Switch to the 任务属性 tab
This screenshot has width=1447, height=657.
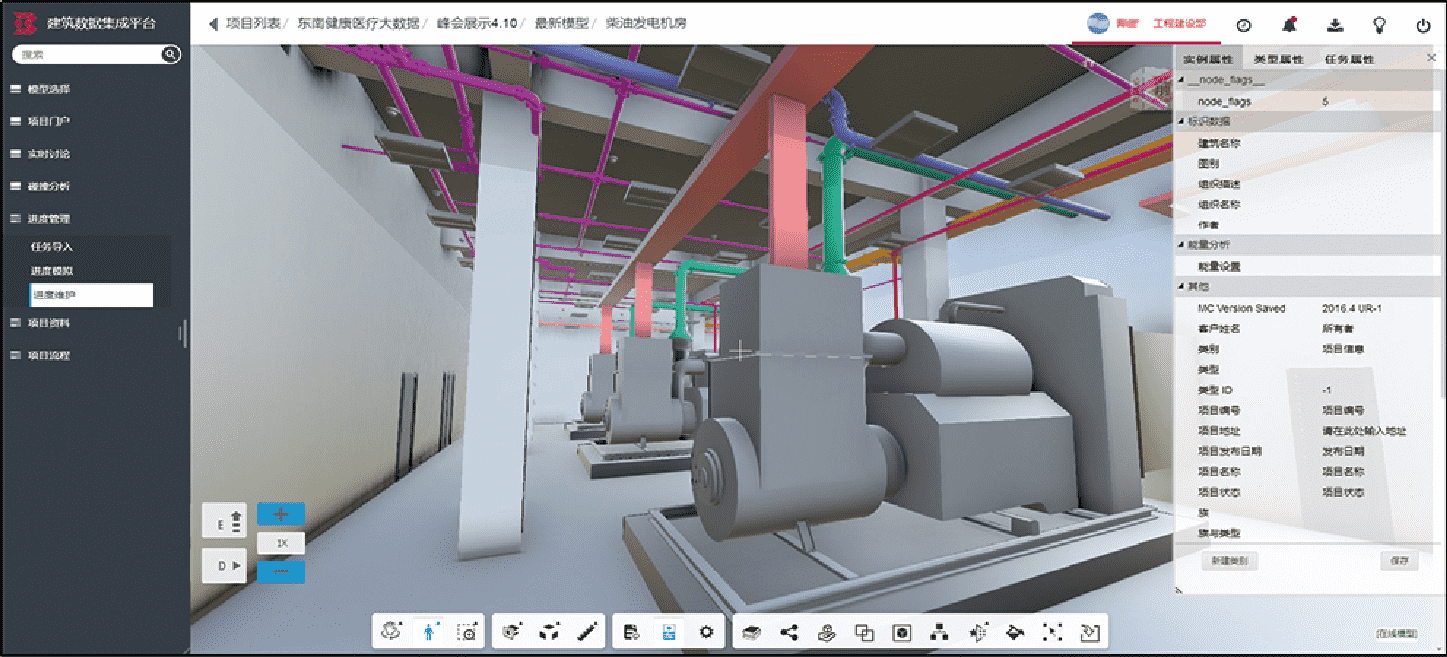click(x=1349, y=60)
